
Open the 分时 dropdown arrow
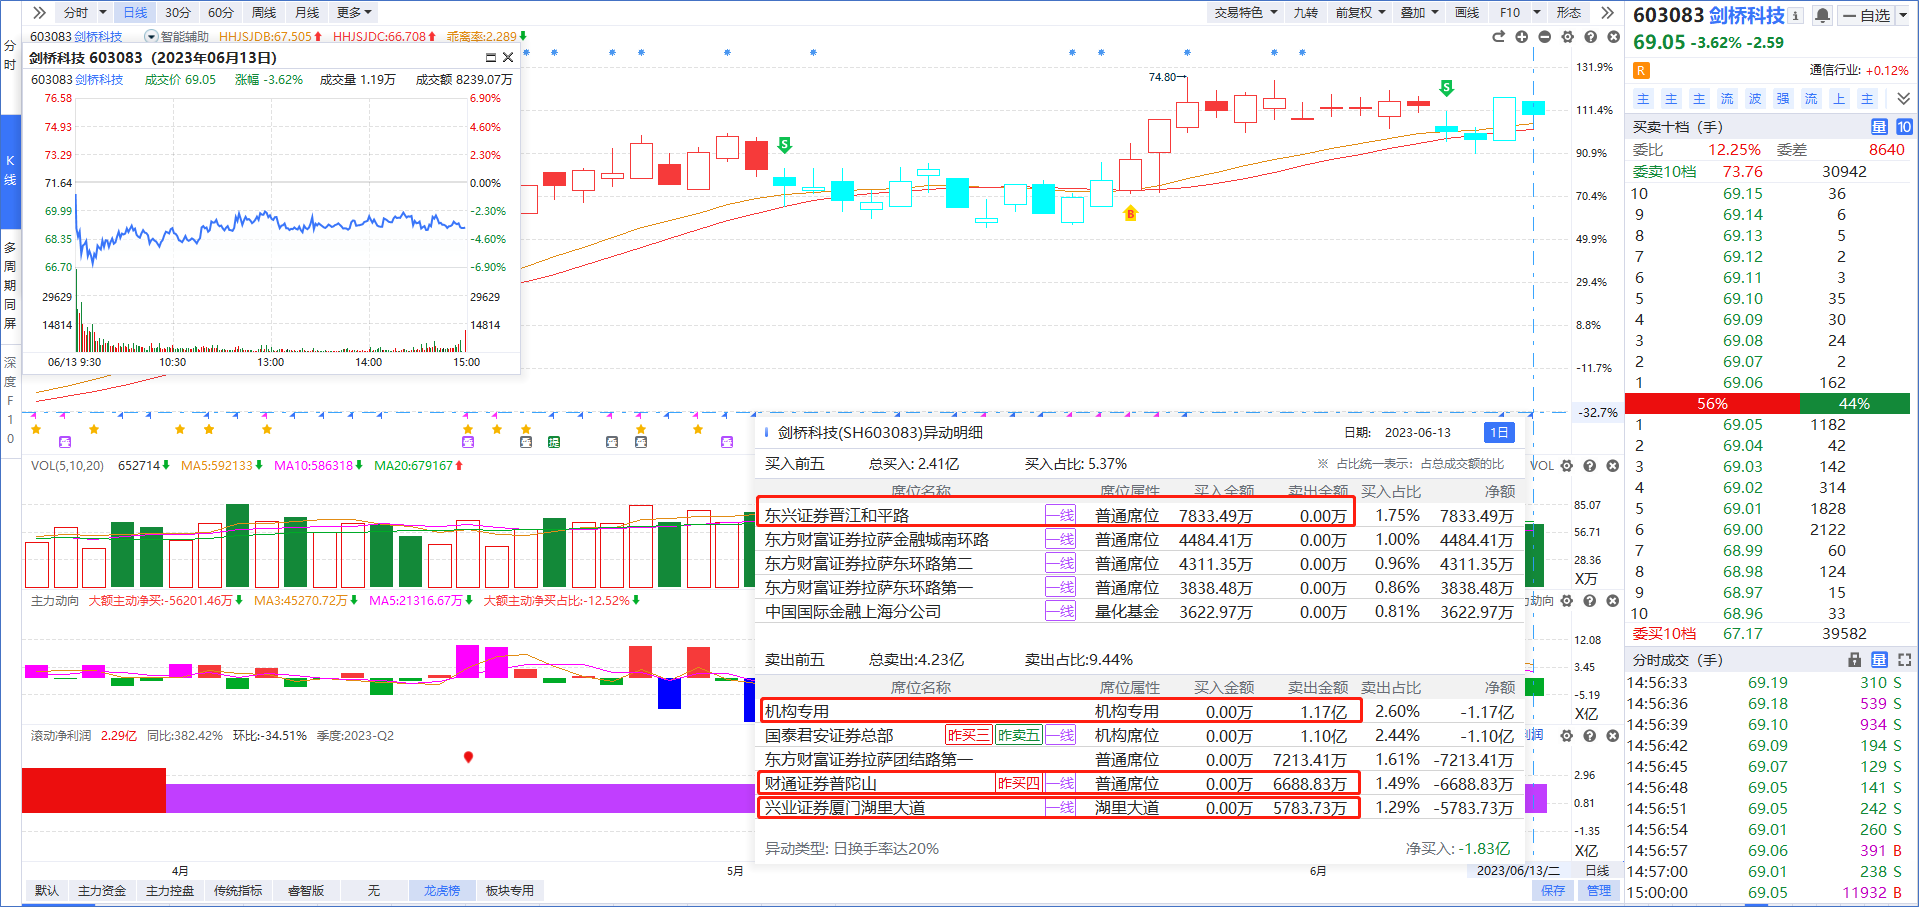(102, 13)
